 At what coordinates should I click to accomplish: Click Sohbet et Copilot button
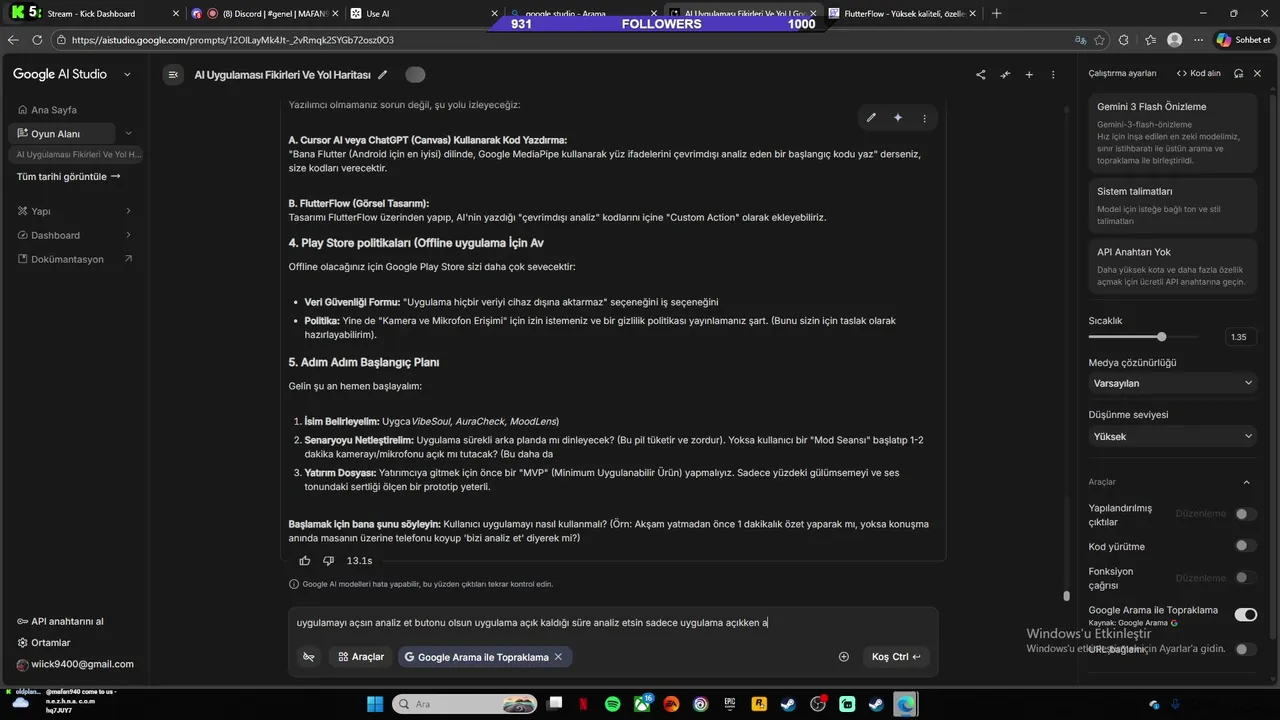[x=1243, y=40]
